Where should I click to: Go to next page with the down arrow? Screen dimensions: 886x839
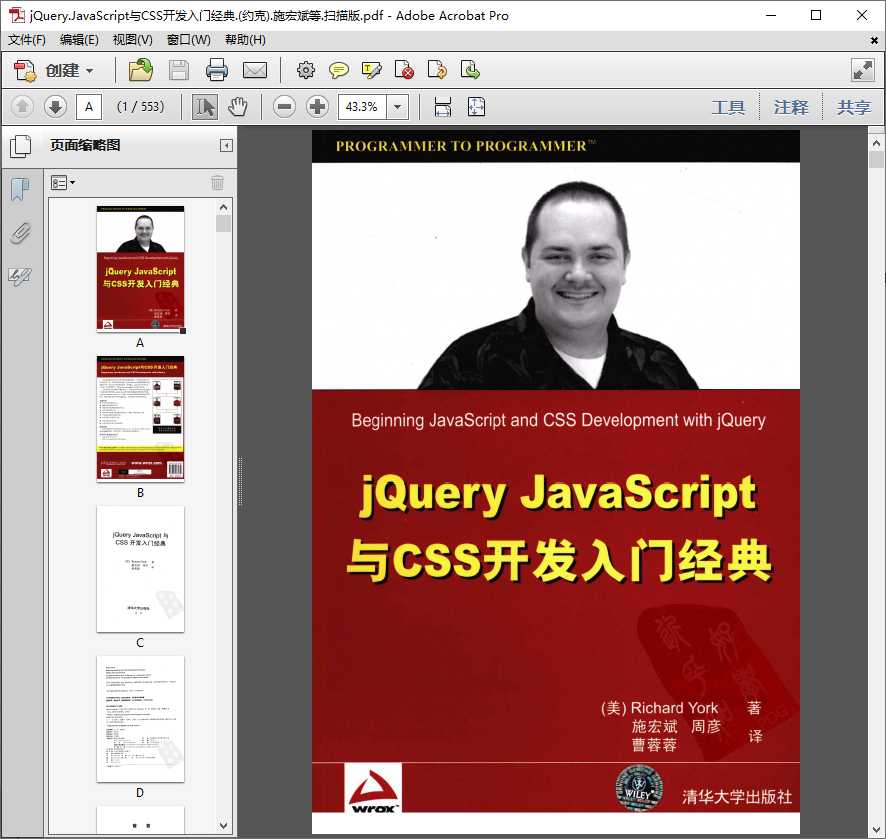(x=55, y=106)
